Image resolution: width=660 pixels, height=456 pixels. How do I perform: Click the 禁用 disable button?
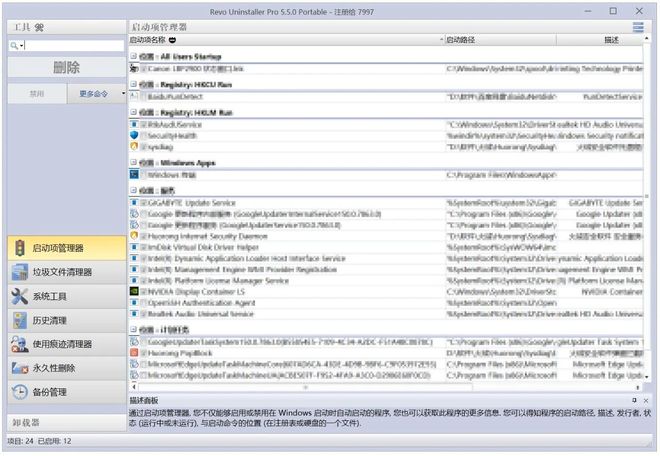pos(37,93)
